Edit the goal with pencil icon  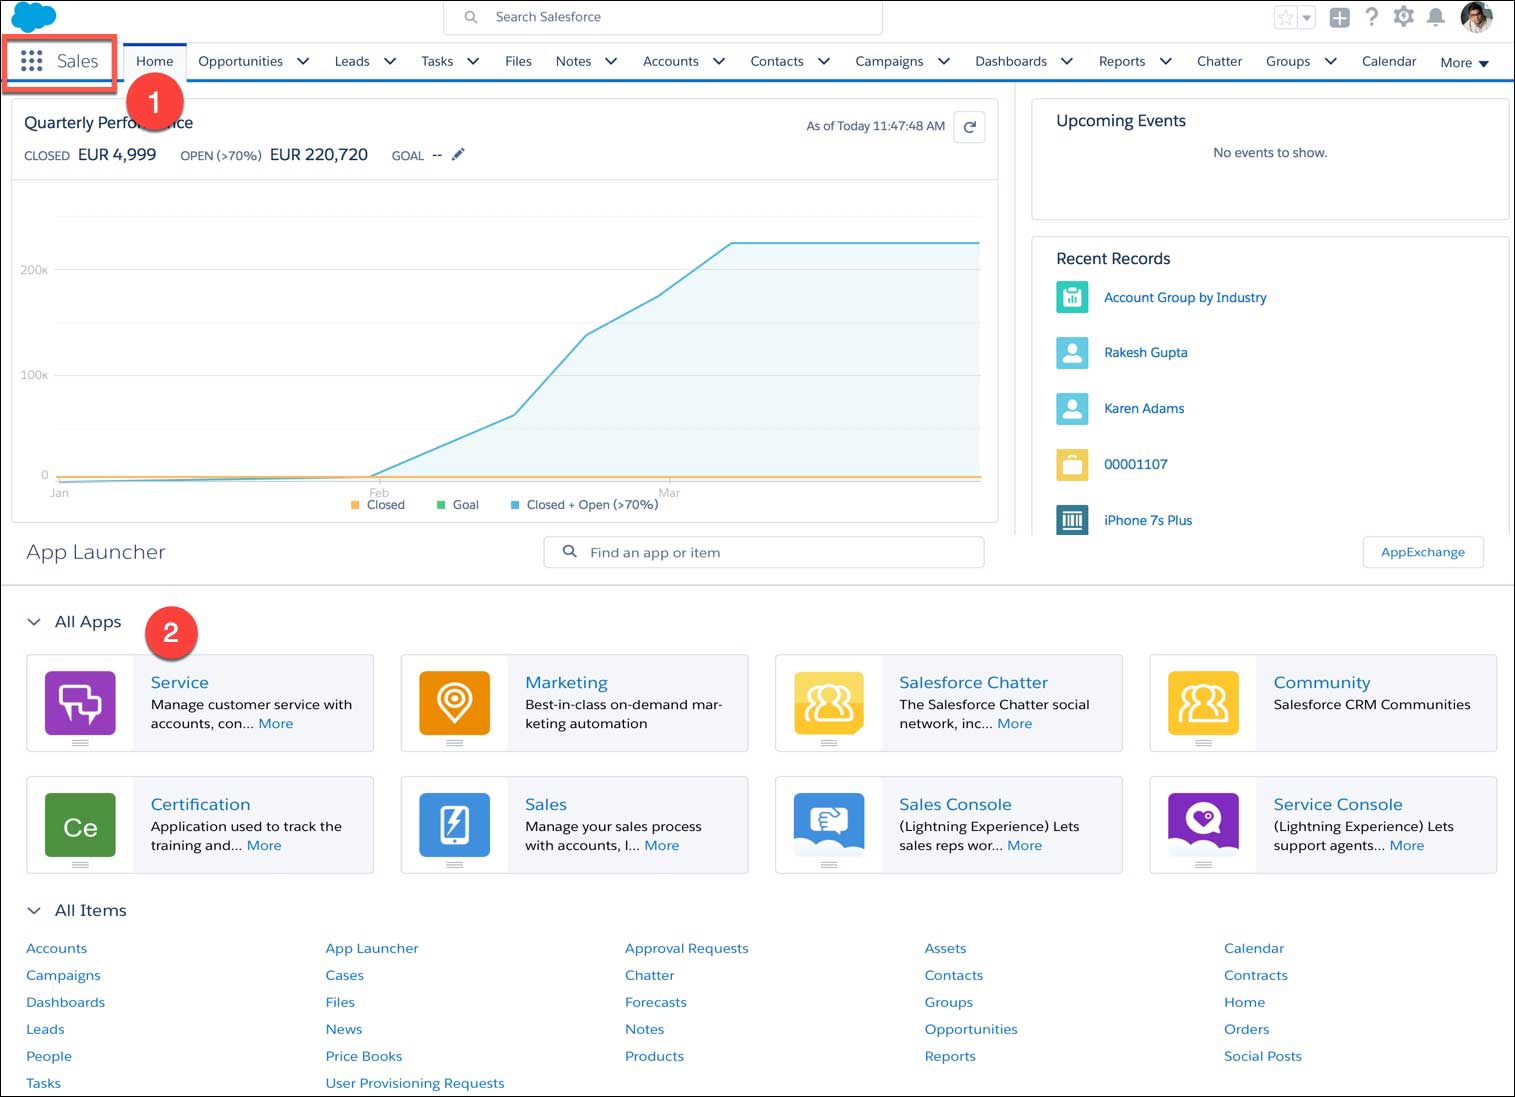tap(458, 154)
